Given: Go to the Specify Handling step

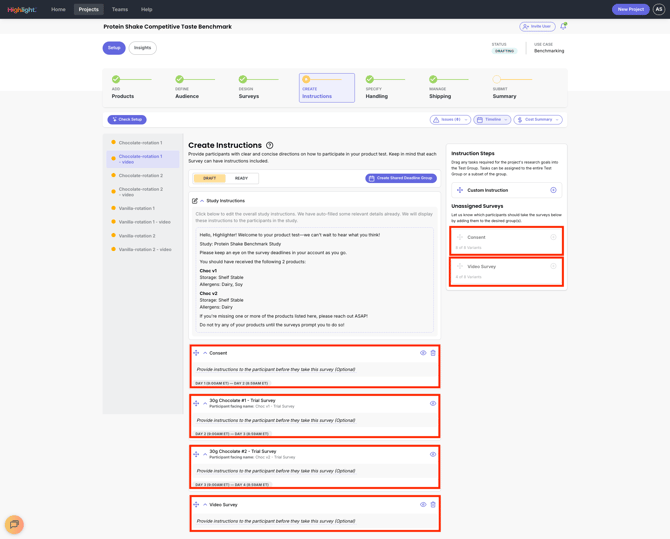Looking at the screenshot, I should pos(385,88).
